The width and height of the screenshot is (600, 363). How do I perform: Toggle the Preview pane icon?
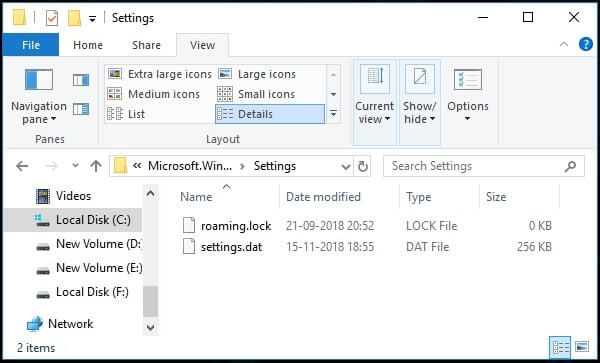tap(81, 80)
